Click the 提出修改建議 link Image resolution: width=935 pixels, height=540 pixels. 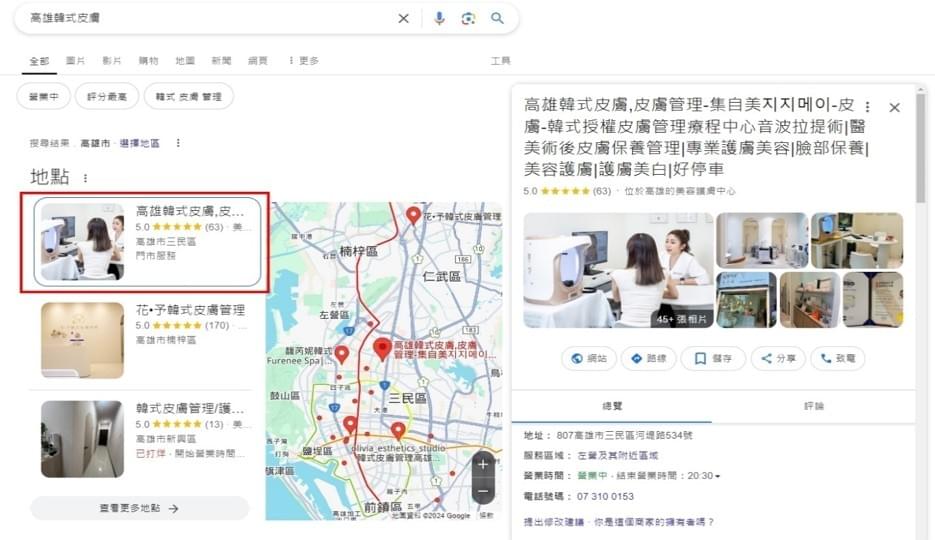coord(553,522)
